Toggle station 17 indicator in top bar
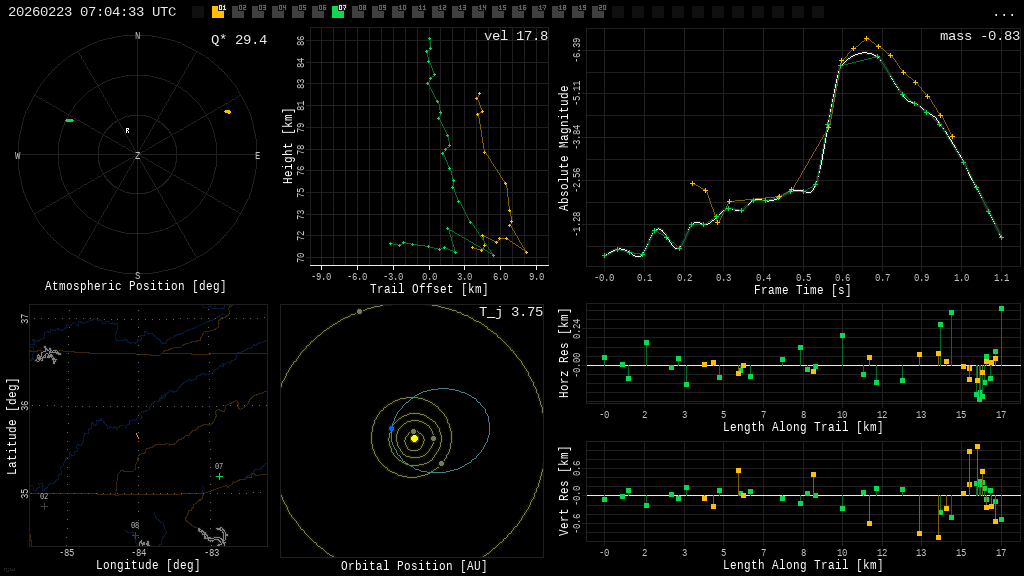This screenshot has height=576, width=1024. pos(538,12)
